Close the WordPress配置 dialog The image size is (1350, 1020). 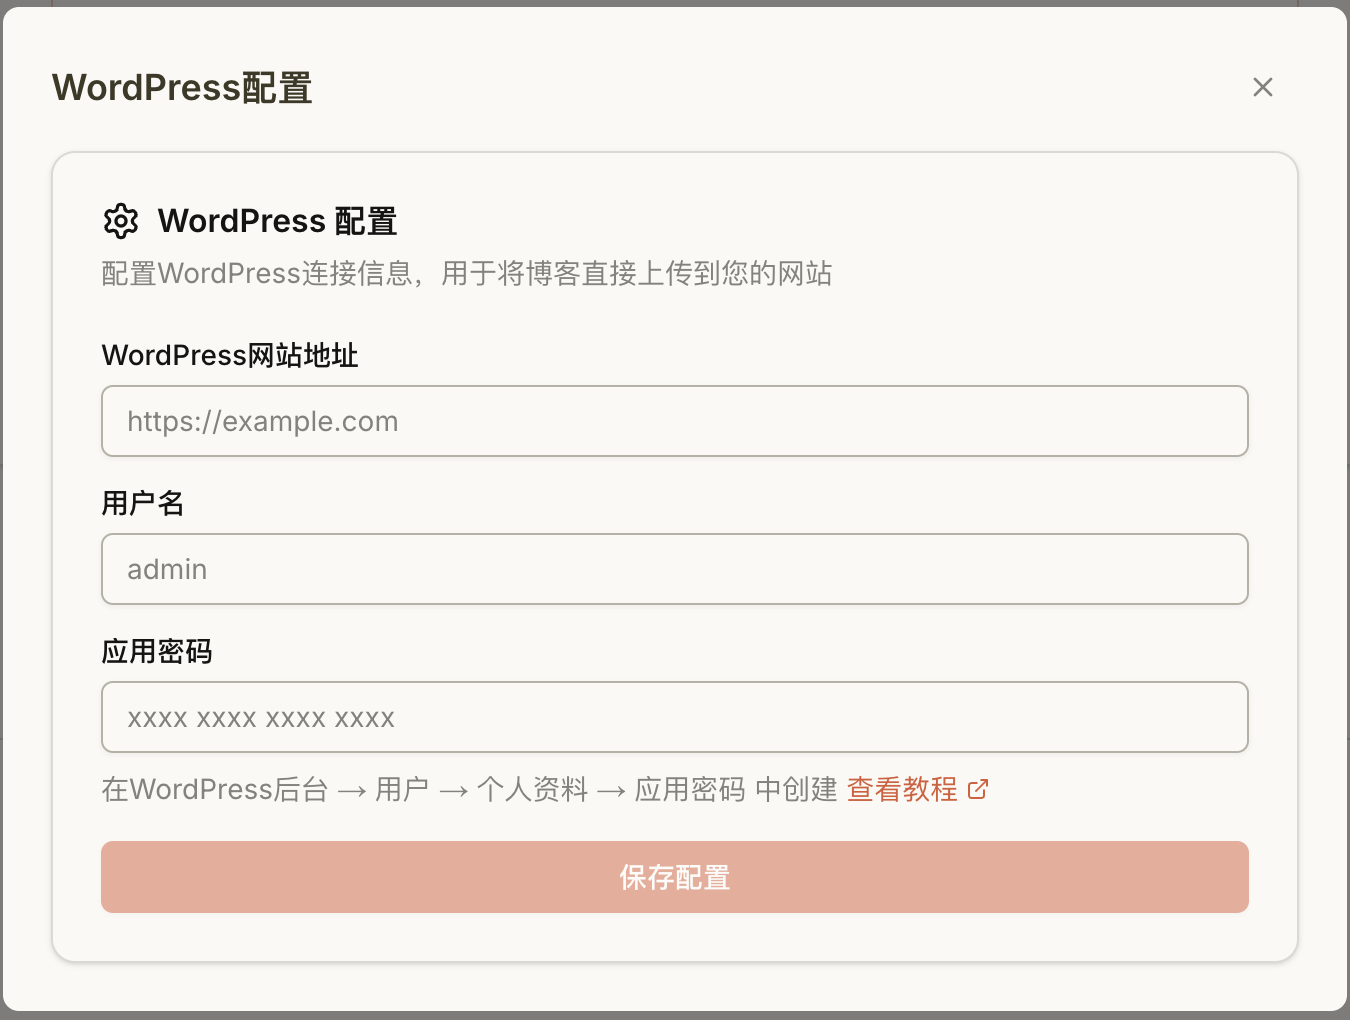(x=1262, y=88)
